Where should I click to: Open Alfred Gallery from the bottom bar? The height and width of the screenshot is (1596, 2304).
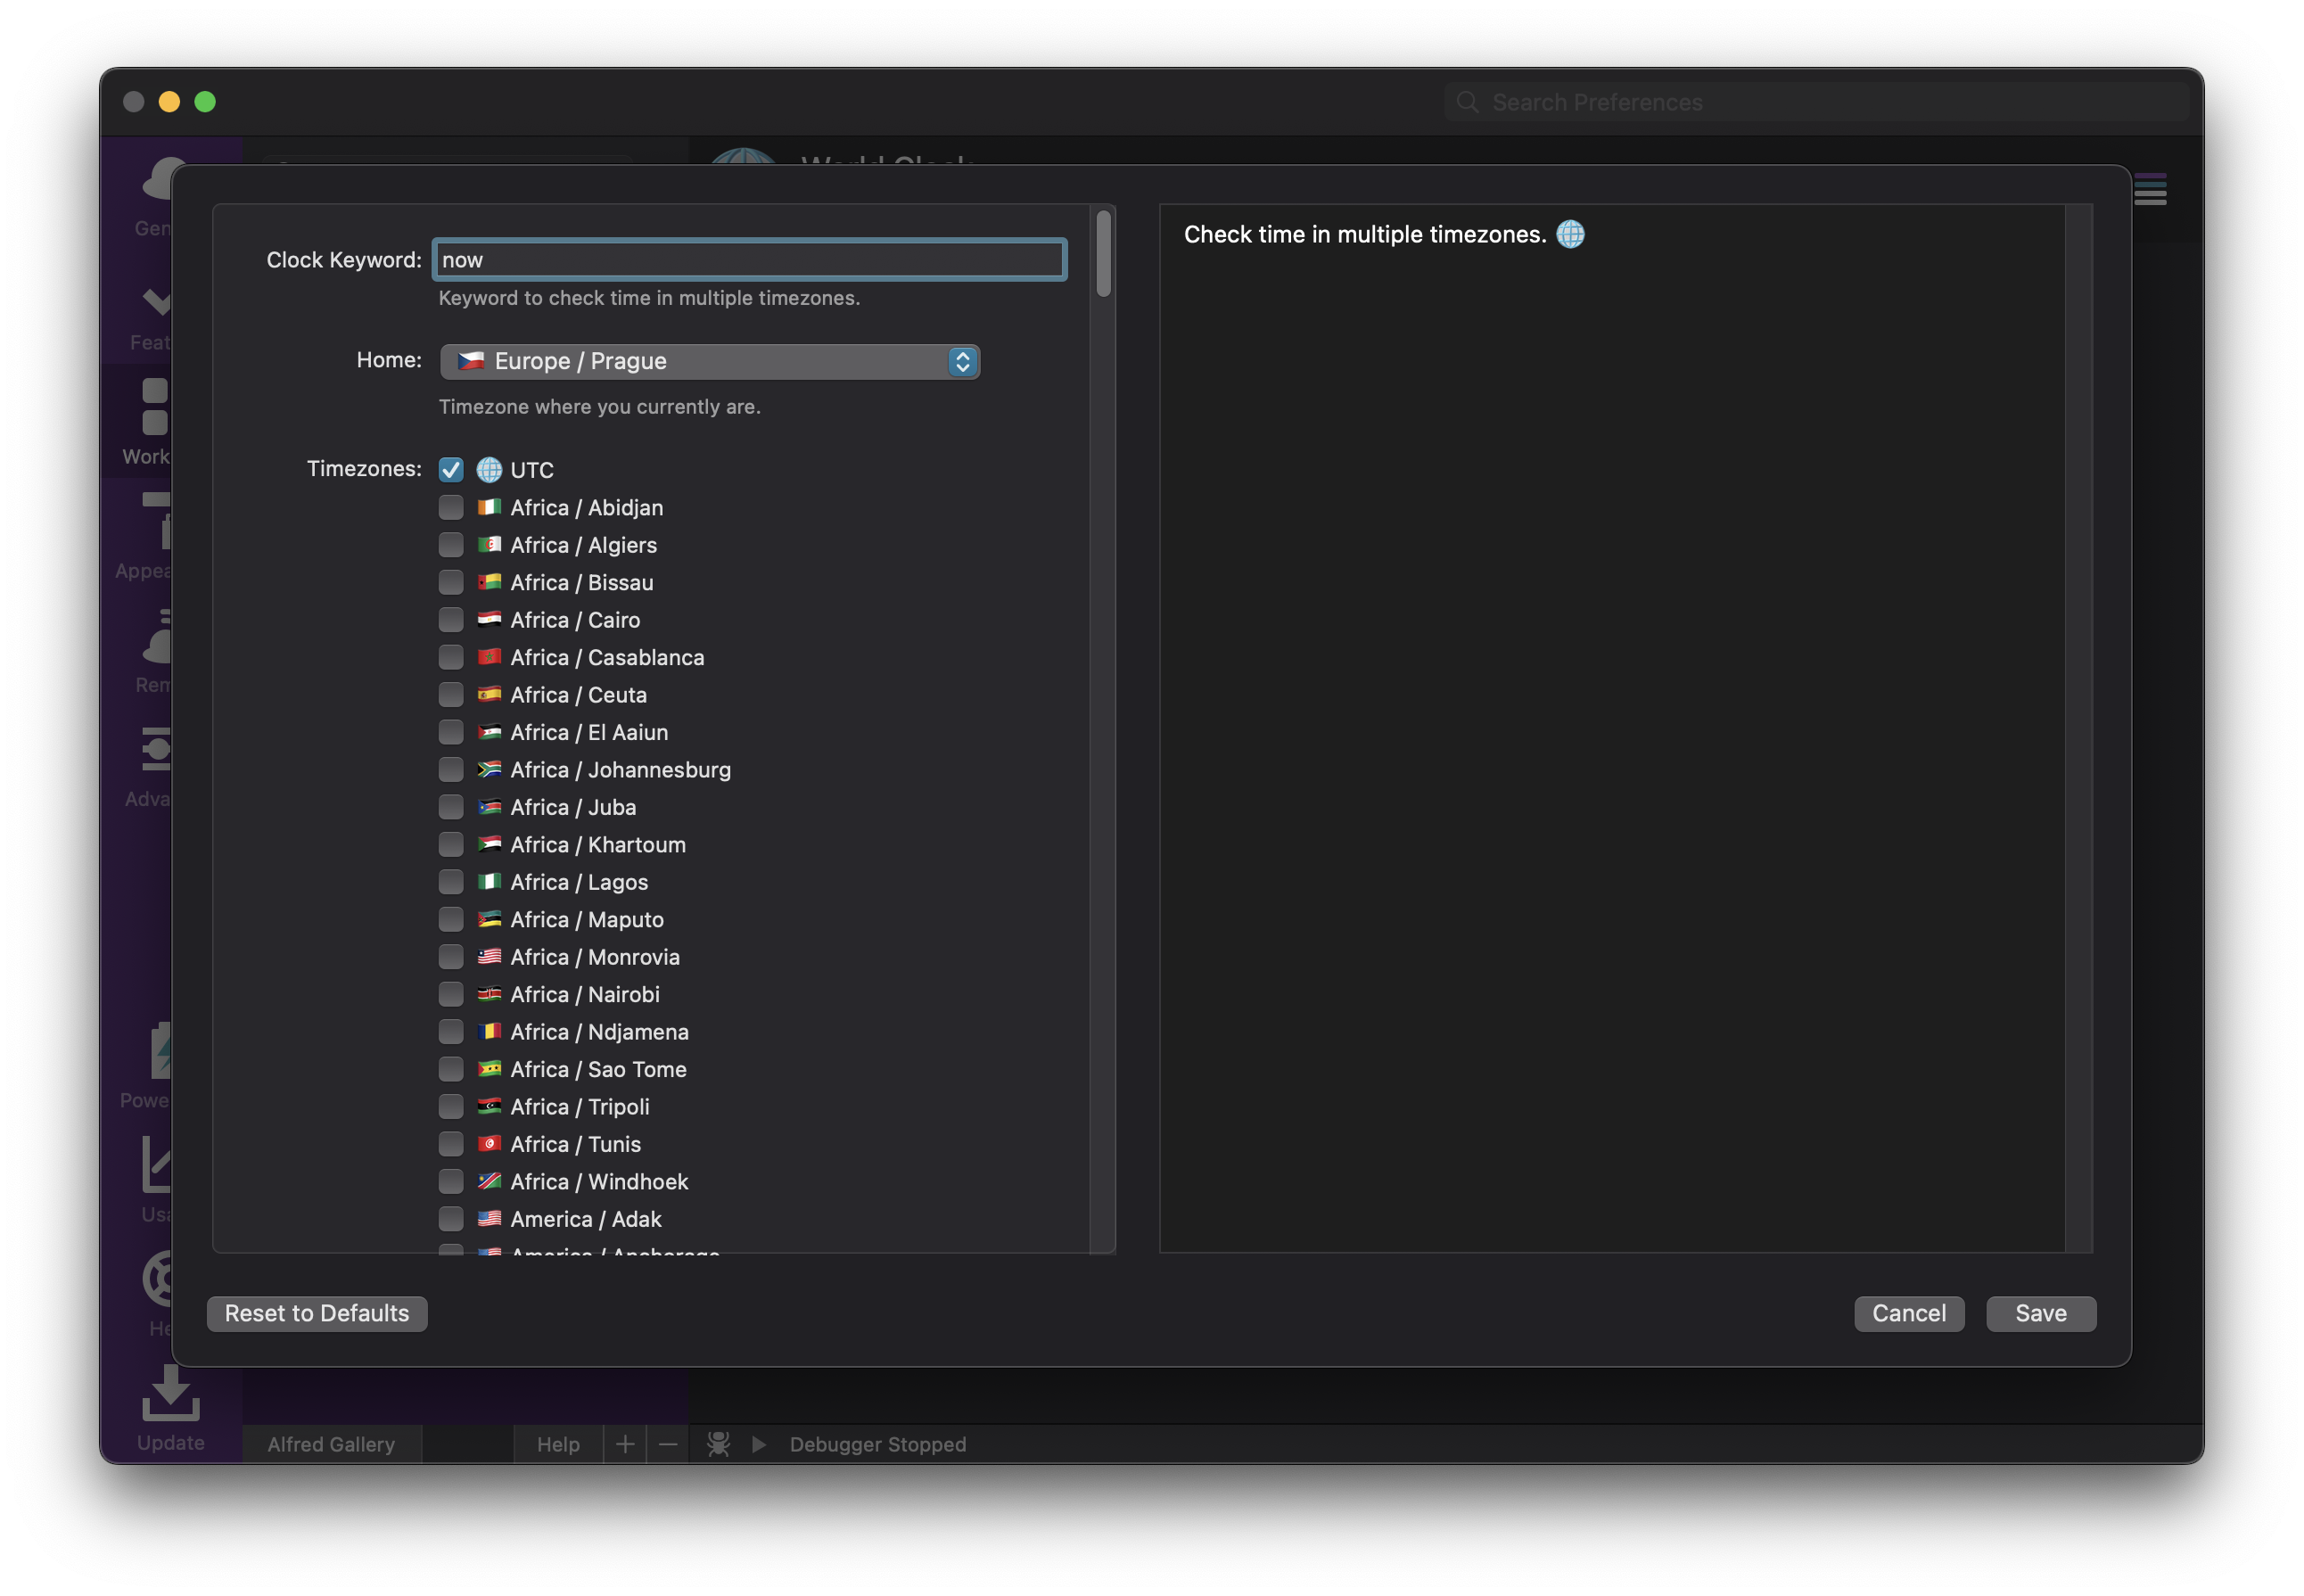coord(331,1444)
